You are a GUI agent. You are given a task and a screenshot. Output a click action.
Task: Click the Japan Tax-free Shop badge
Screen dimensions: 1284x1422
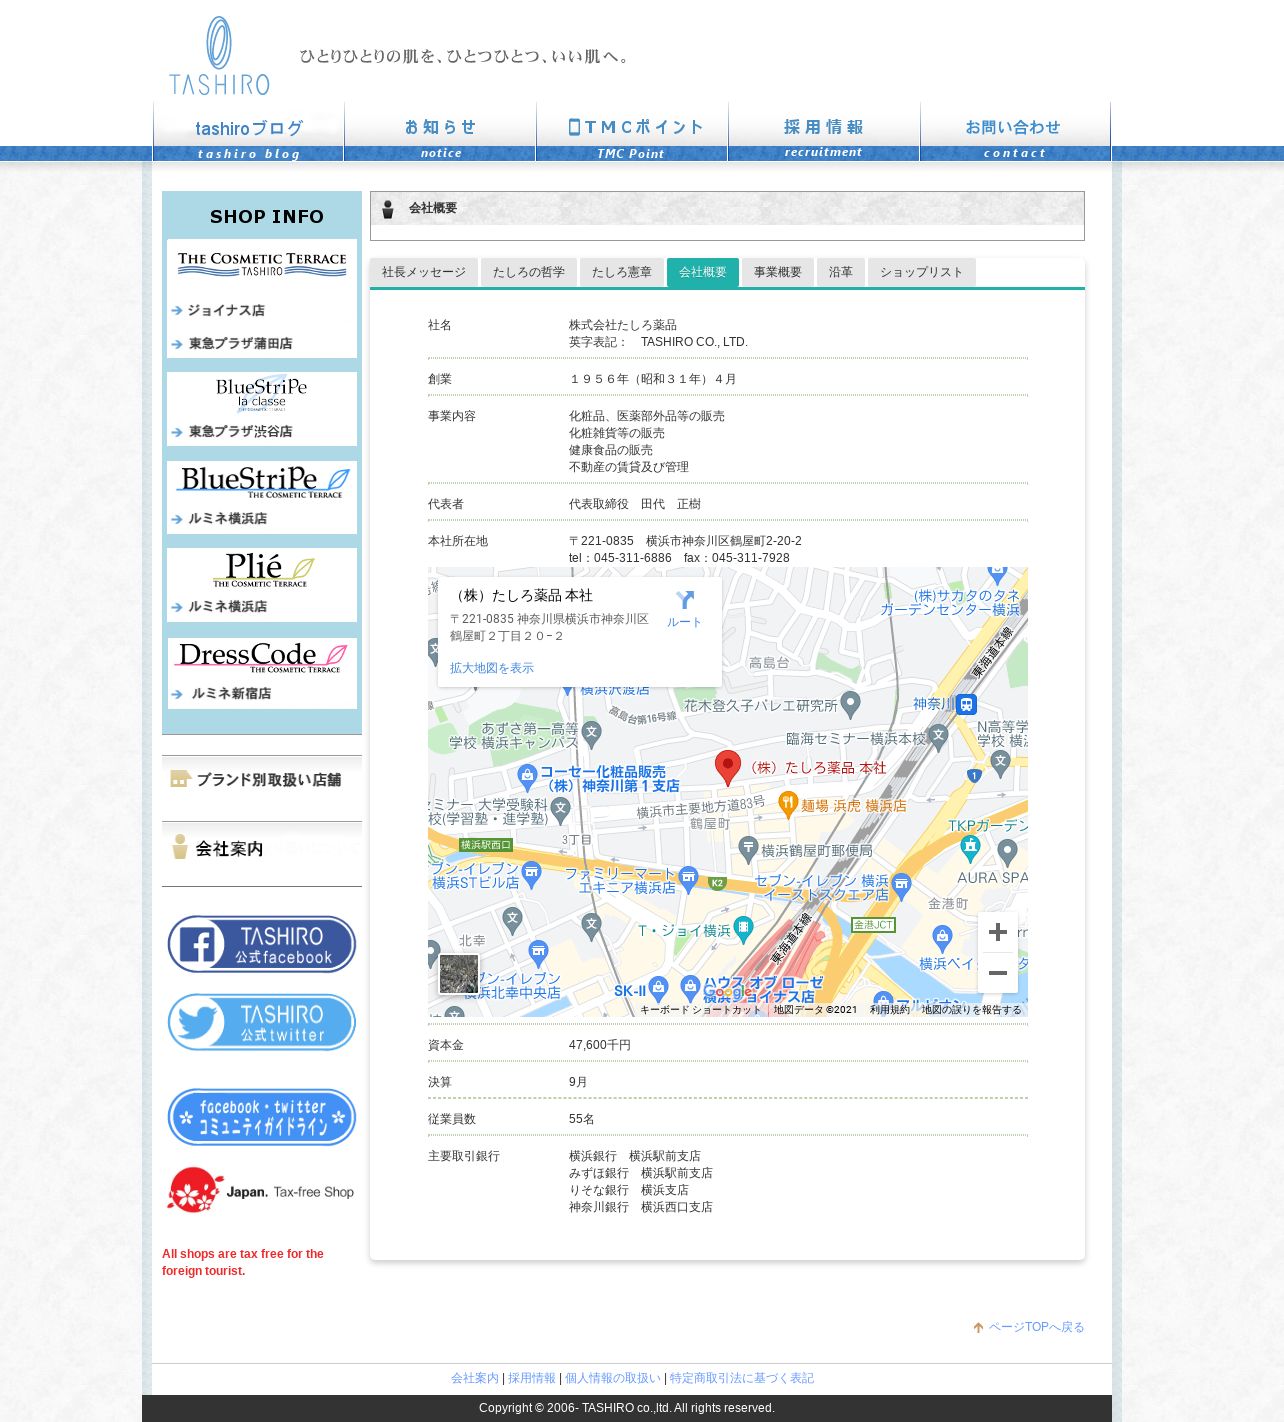coord(261,1191)
